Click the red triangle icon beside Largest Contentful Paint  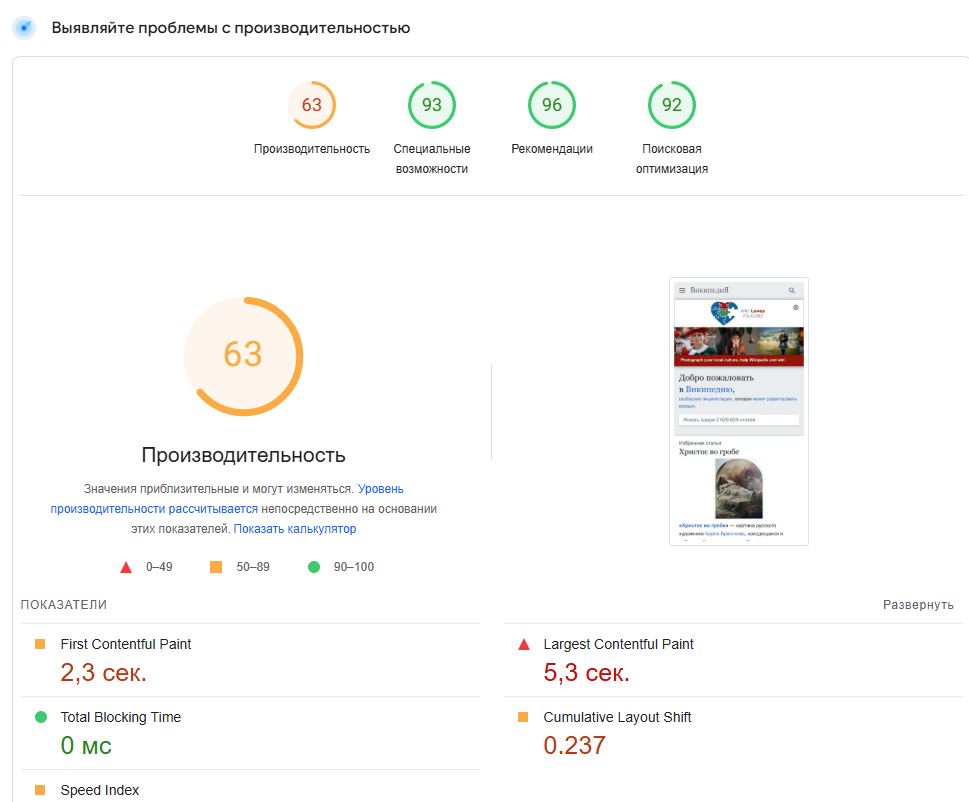(x=524, y=644)
